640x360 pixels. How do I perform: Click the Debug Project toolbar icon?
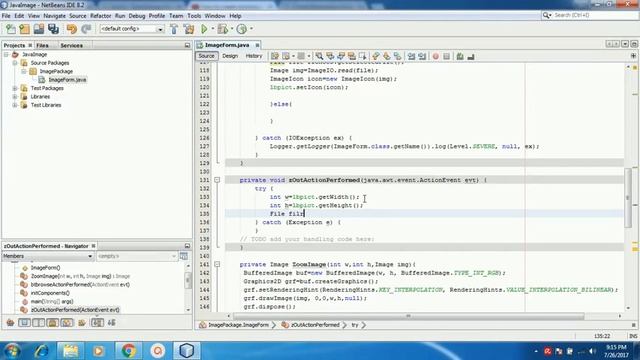click(223, 29)
